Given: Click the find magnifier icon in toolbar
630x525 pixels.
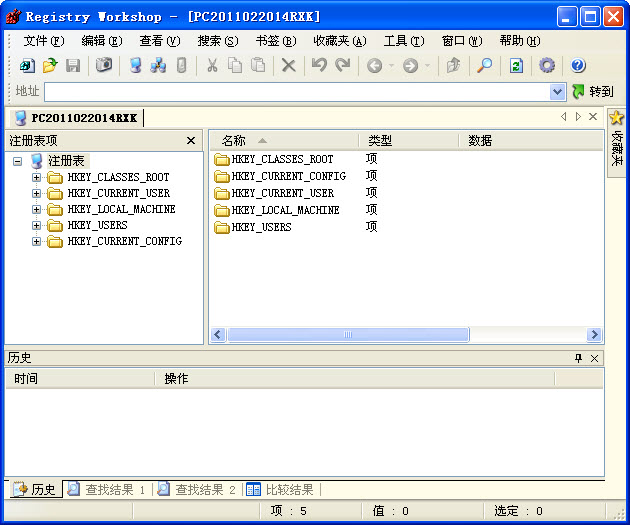Looking at the screenshot, I should click(x=484, y=65).
